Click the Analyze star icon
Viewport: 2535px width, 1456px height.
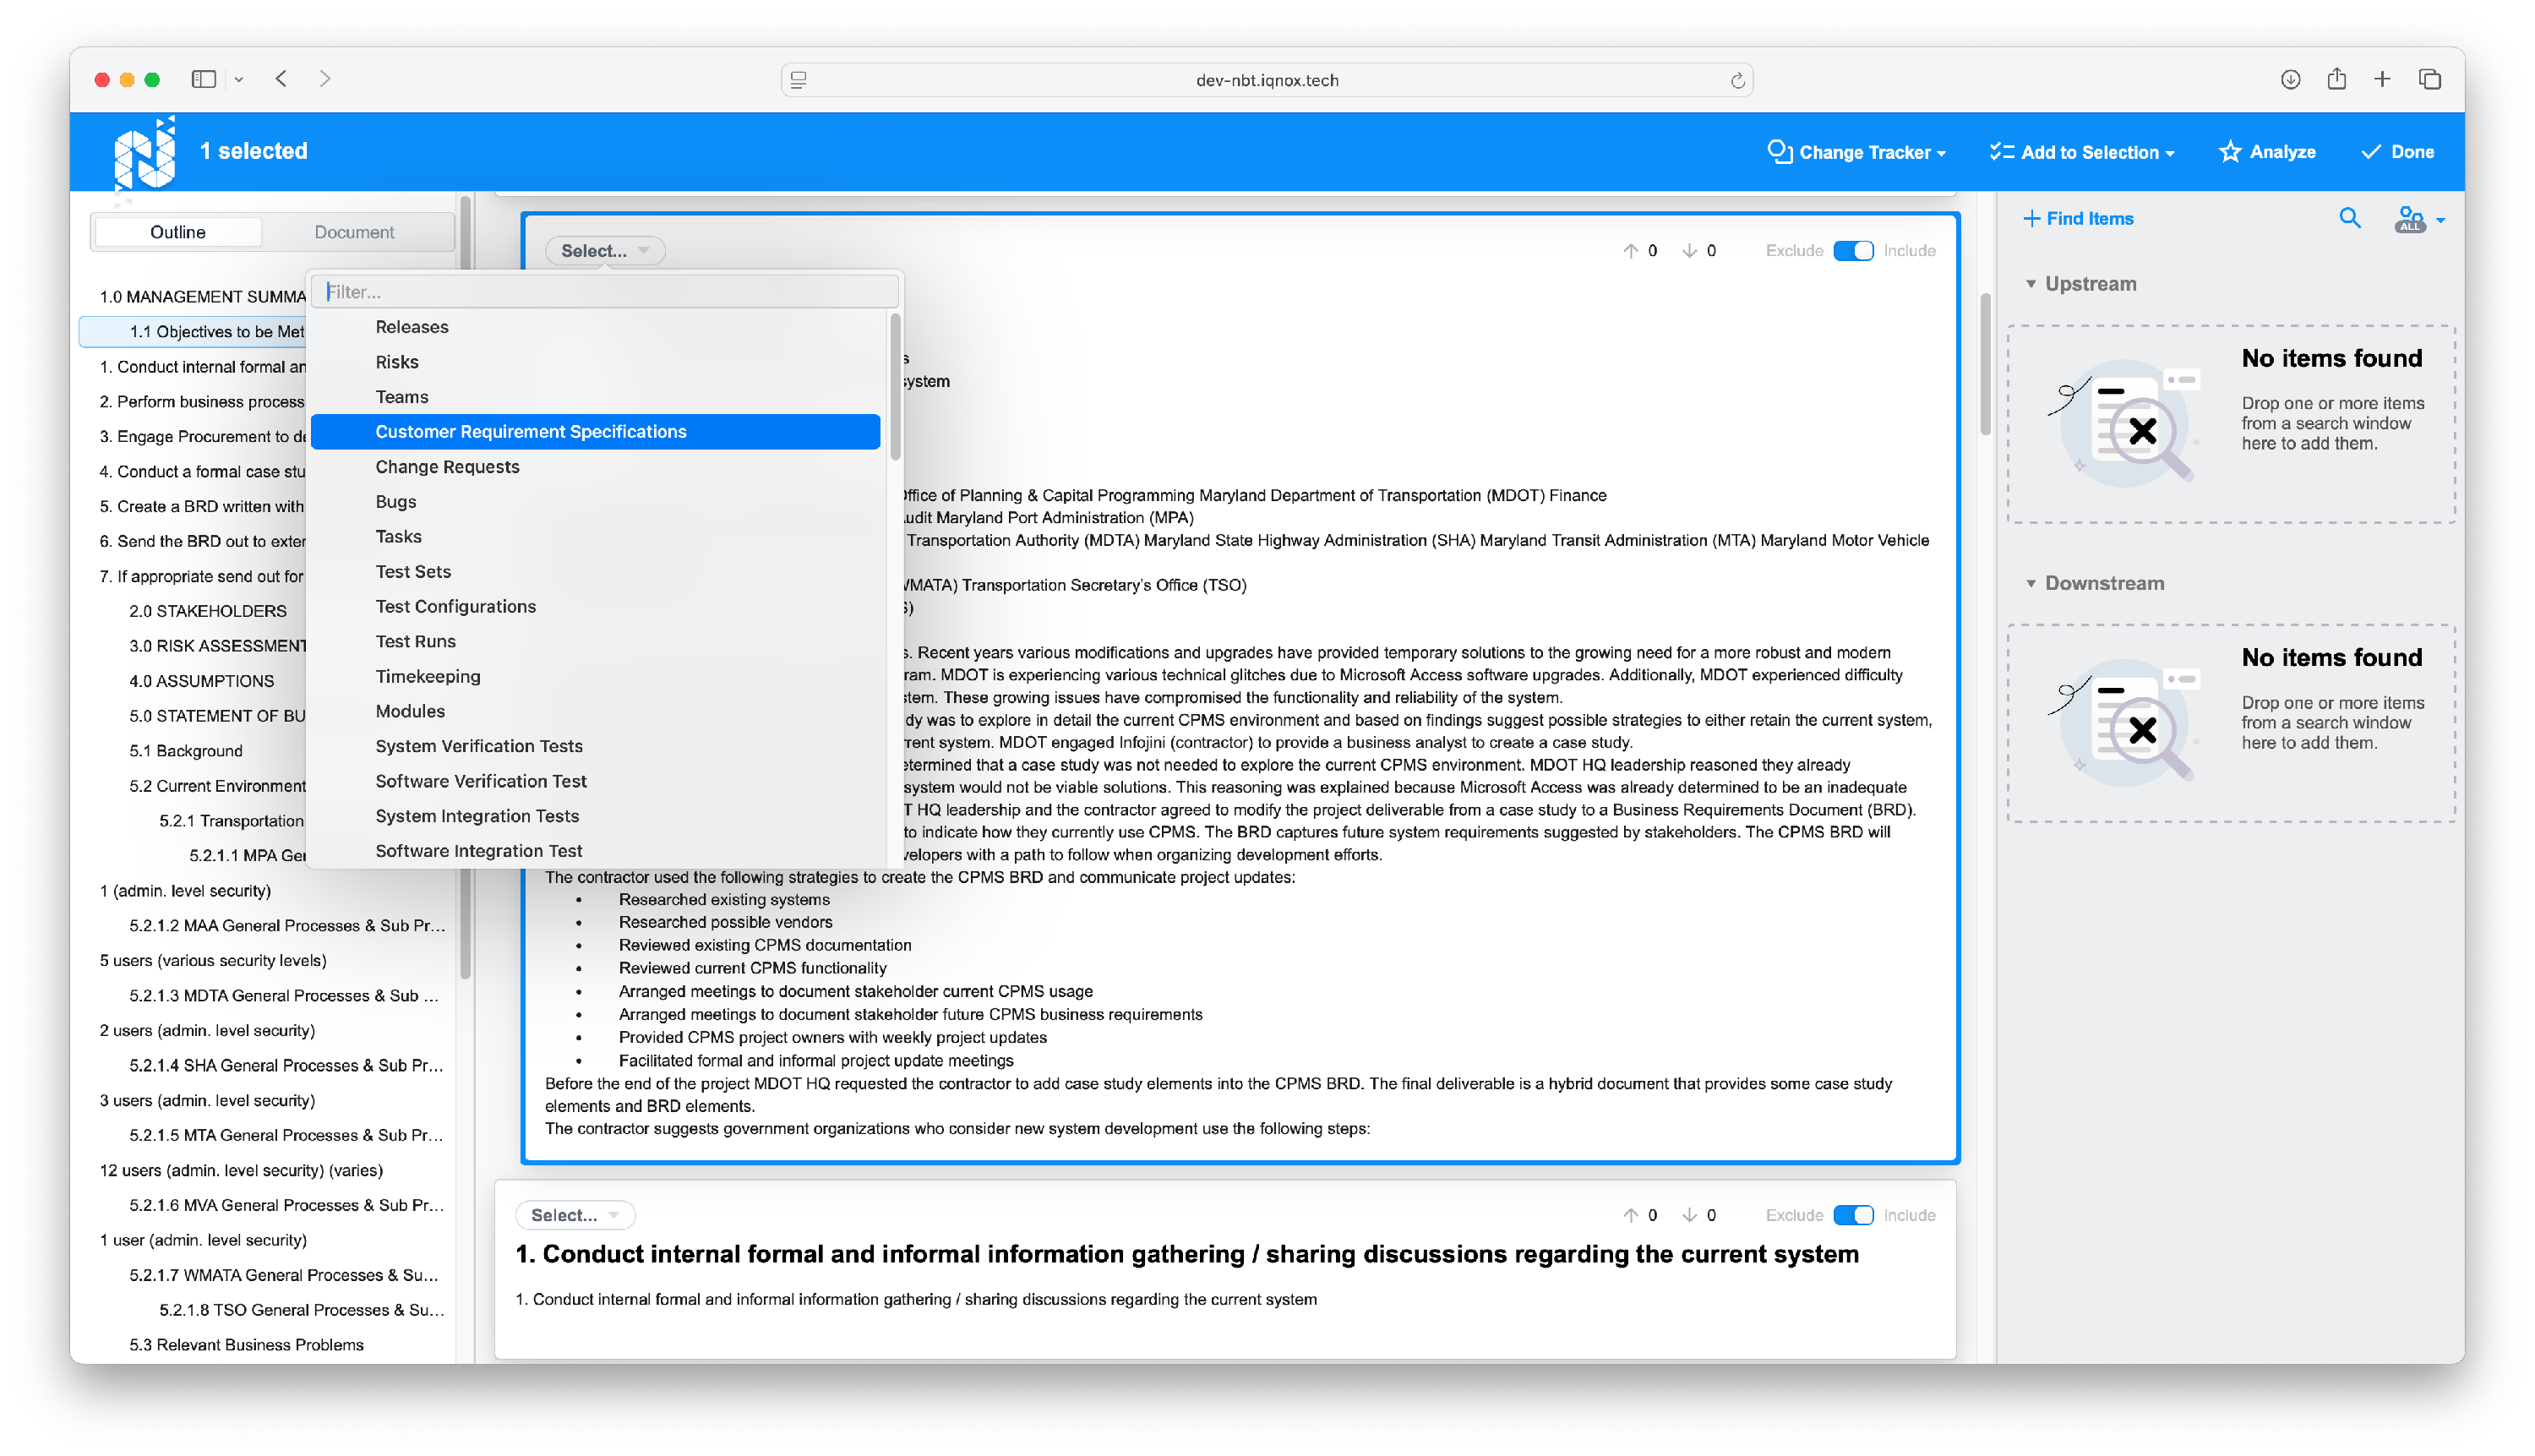tap(2230, 152)
